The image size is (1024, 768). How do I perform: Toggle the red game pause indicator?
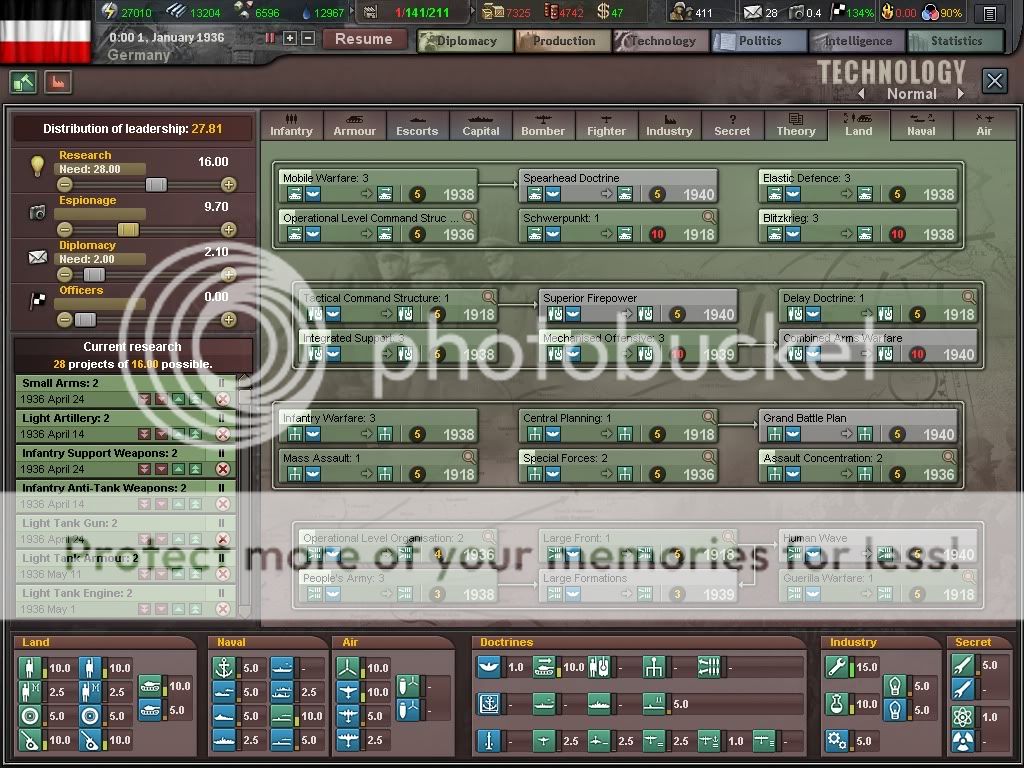(x=269, y=39)
